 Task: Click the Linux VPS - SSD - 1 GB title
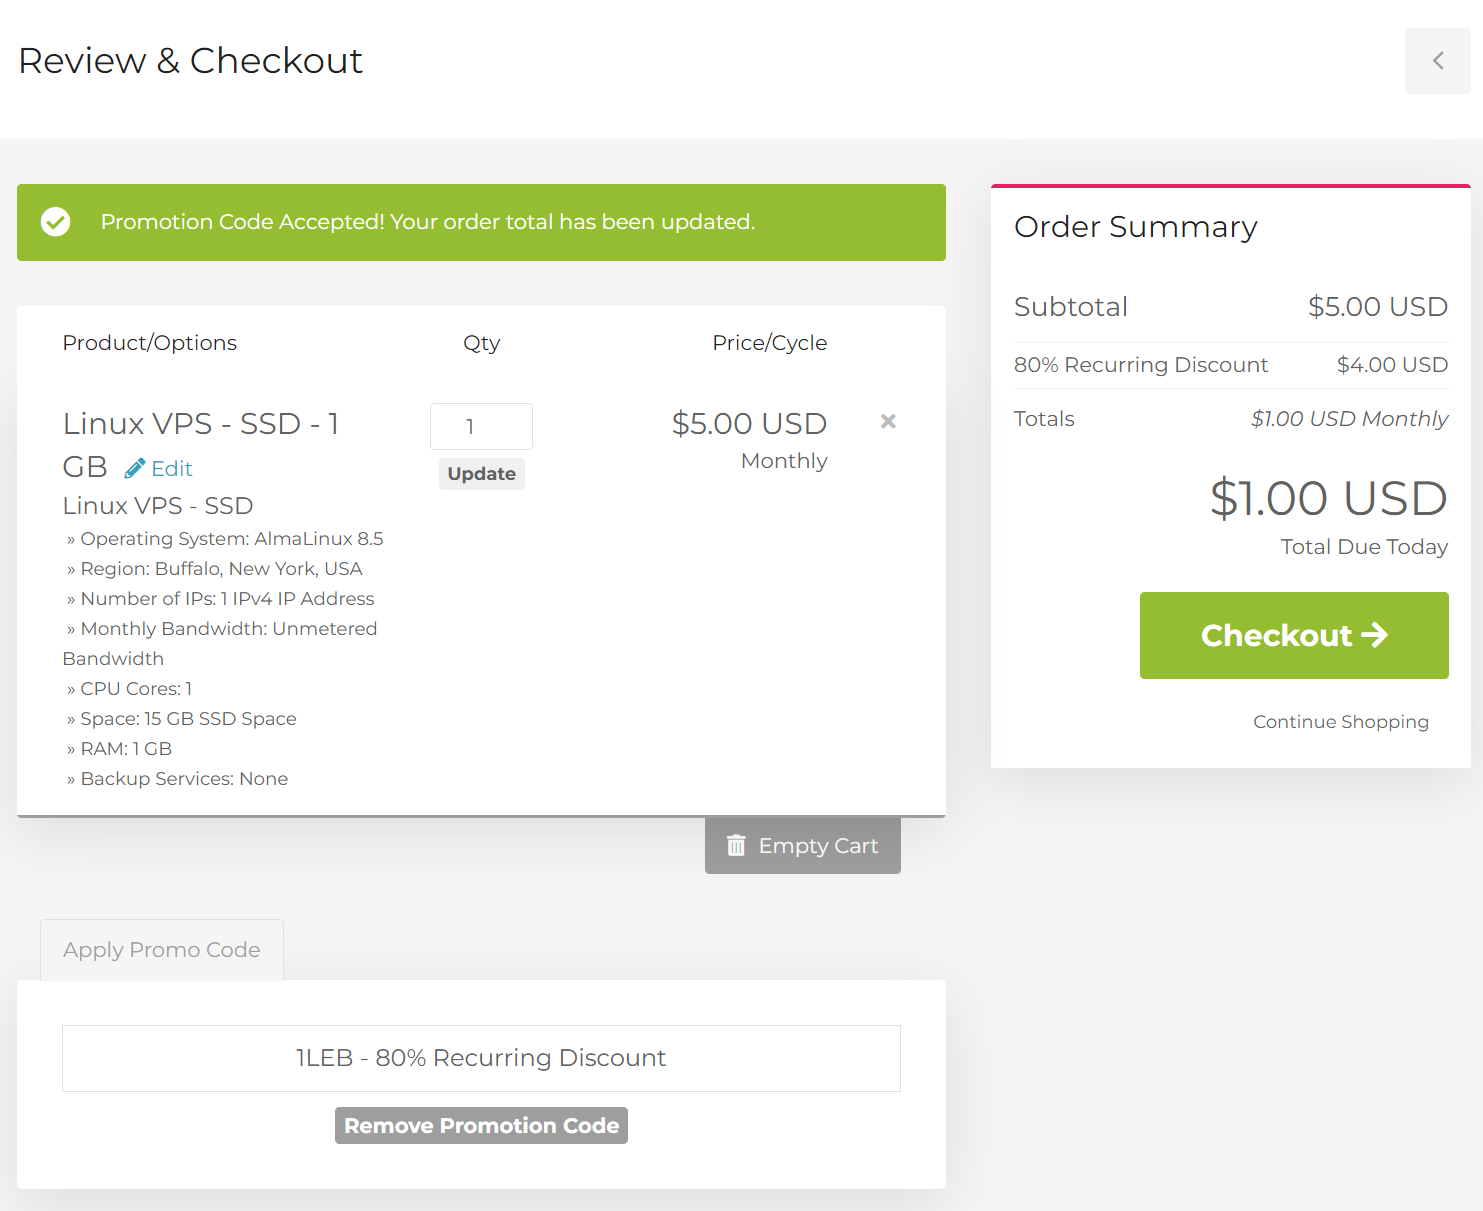pyautogui.click(x=200, y=424)
